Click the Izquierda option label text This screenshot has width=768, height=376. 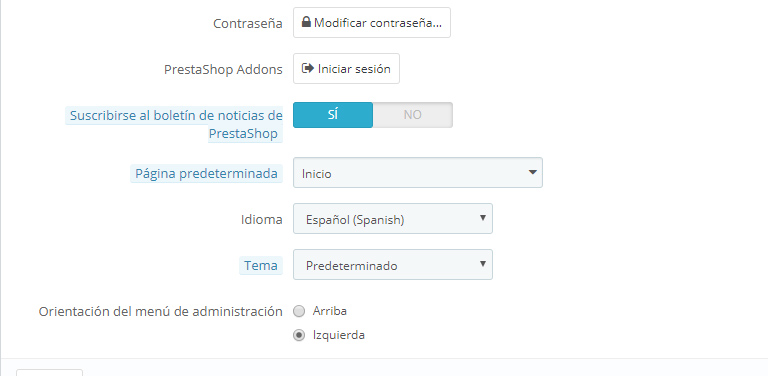[x=339, y=335]
